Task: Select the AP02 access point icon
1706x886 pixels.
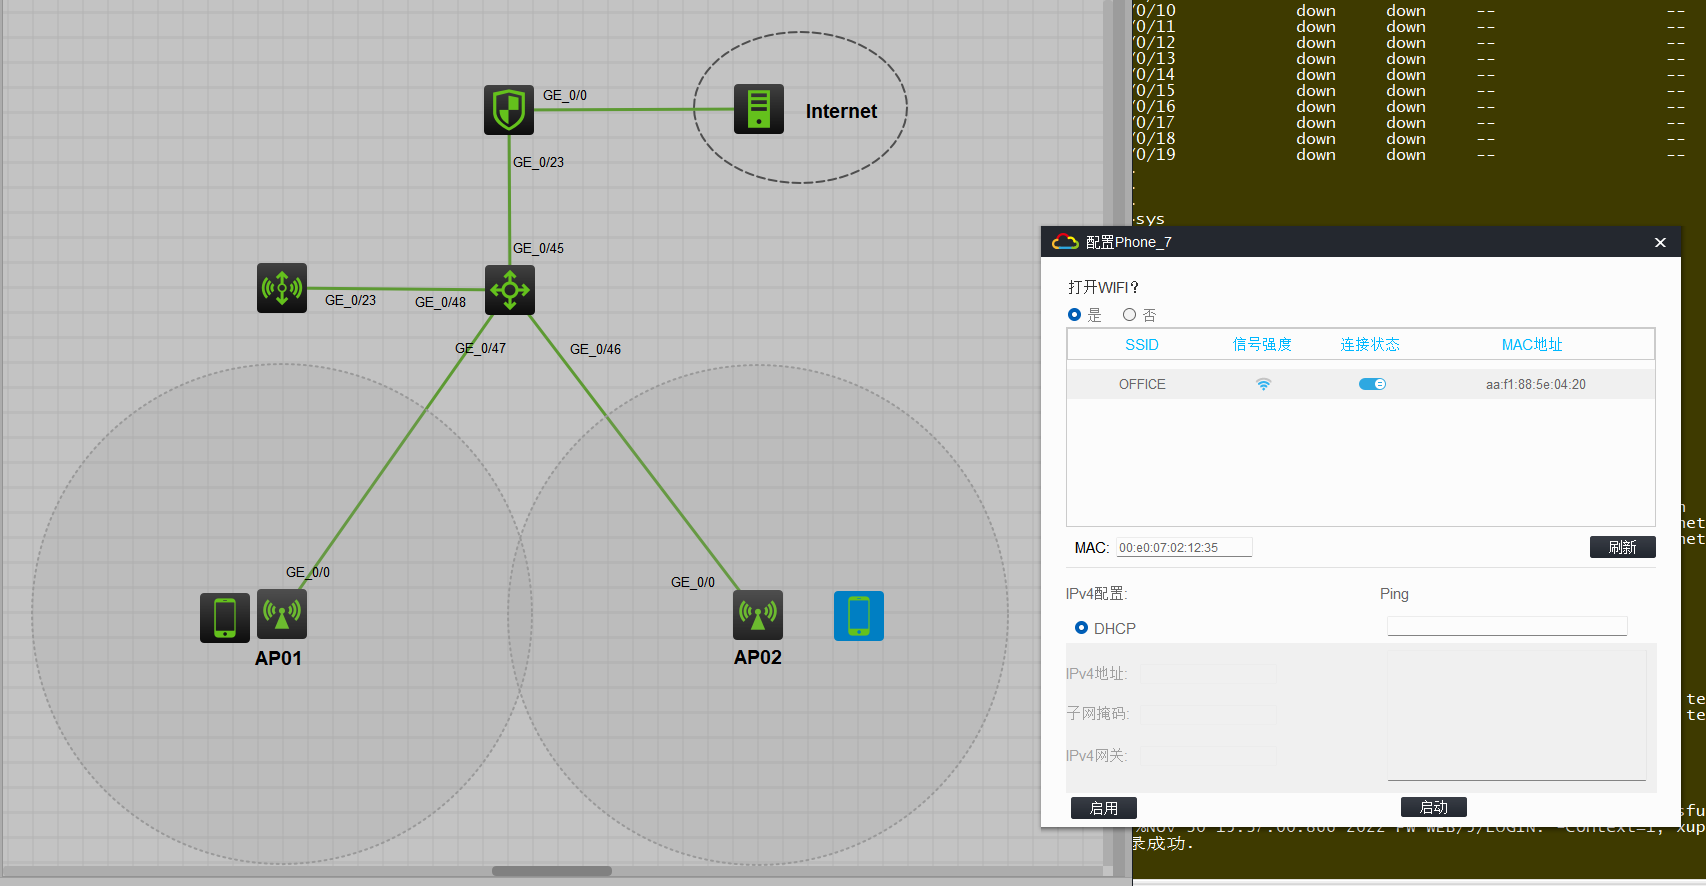Action: click(x=758, y=615)
